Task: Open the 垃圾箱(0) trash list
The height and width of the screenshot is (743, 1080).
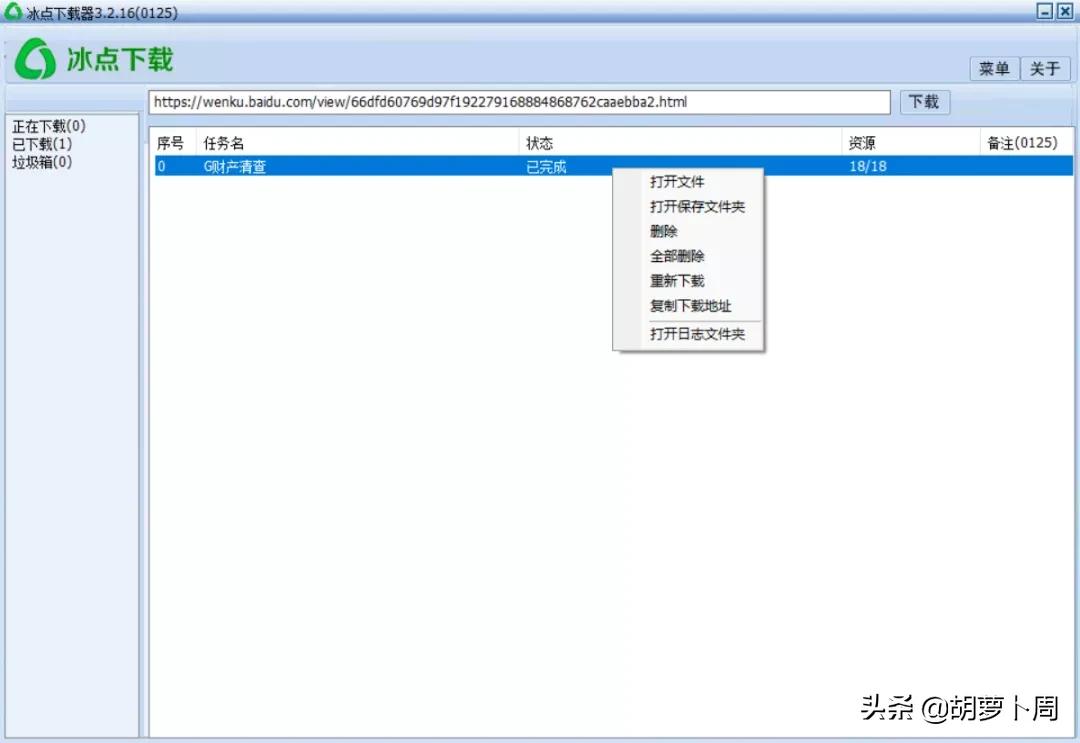Action: click(41, 161)
